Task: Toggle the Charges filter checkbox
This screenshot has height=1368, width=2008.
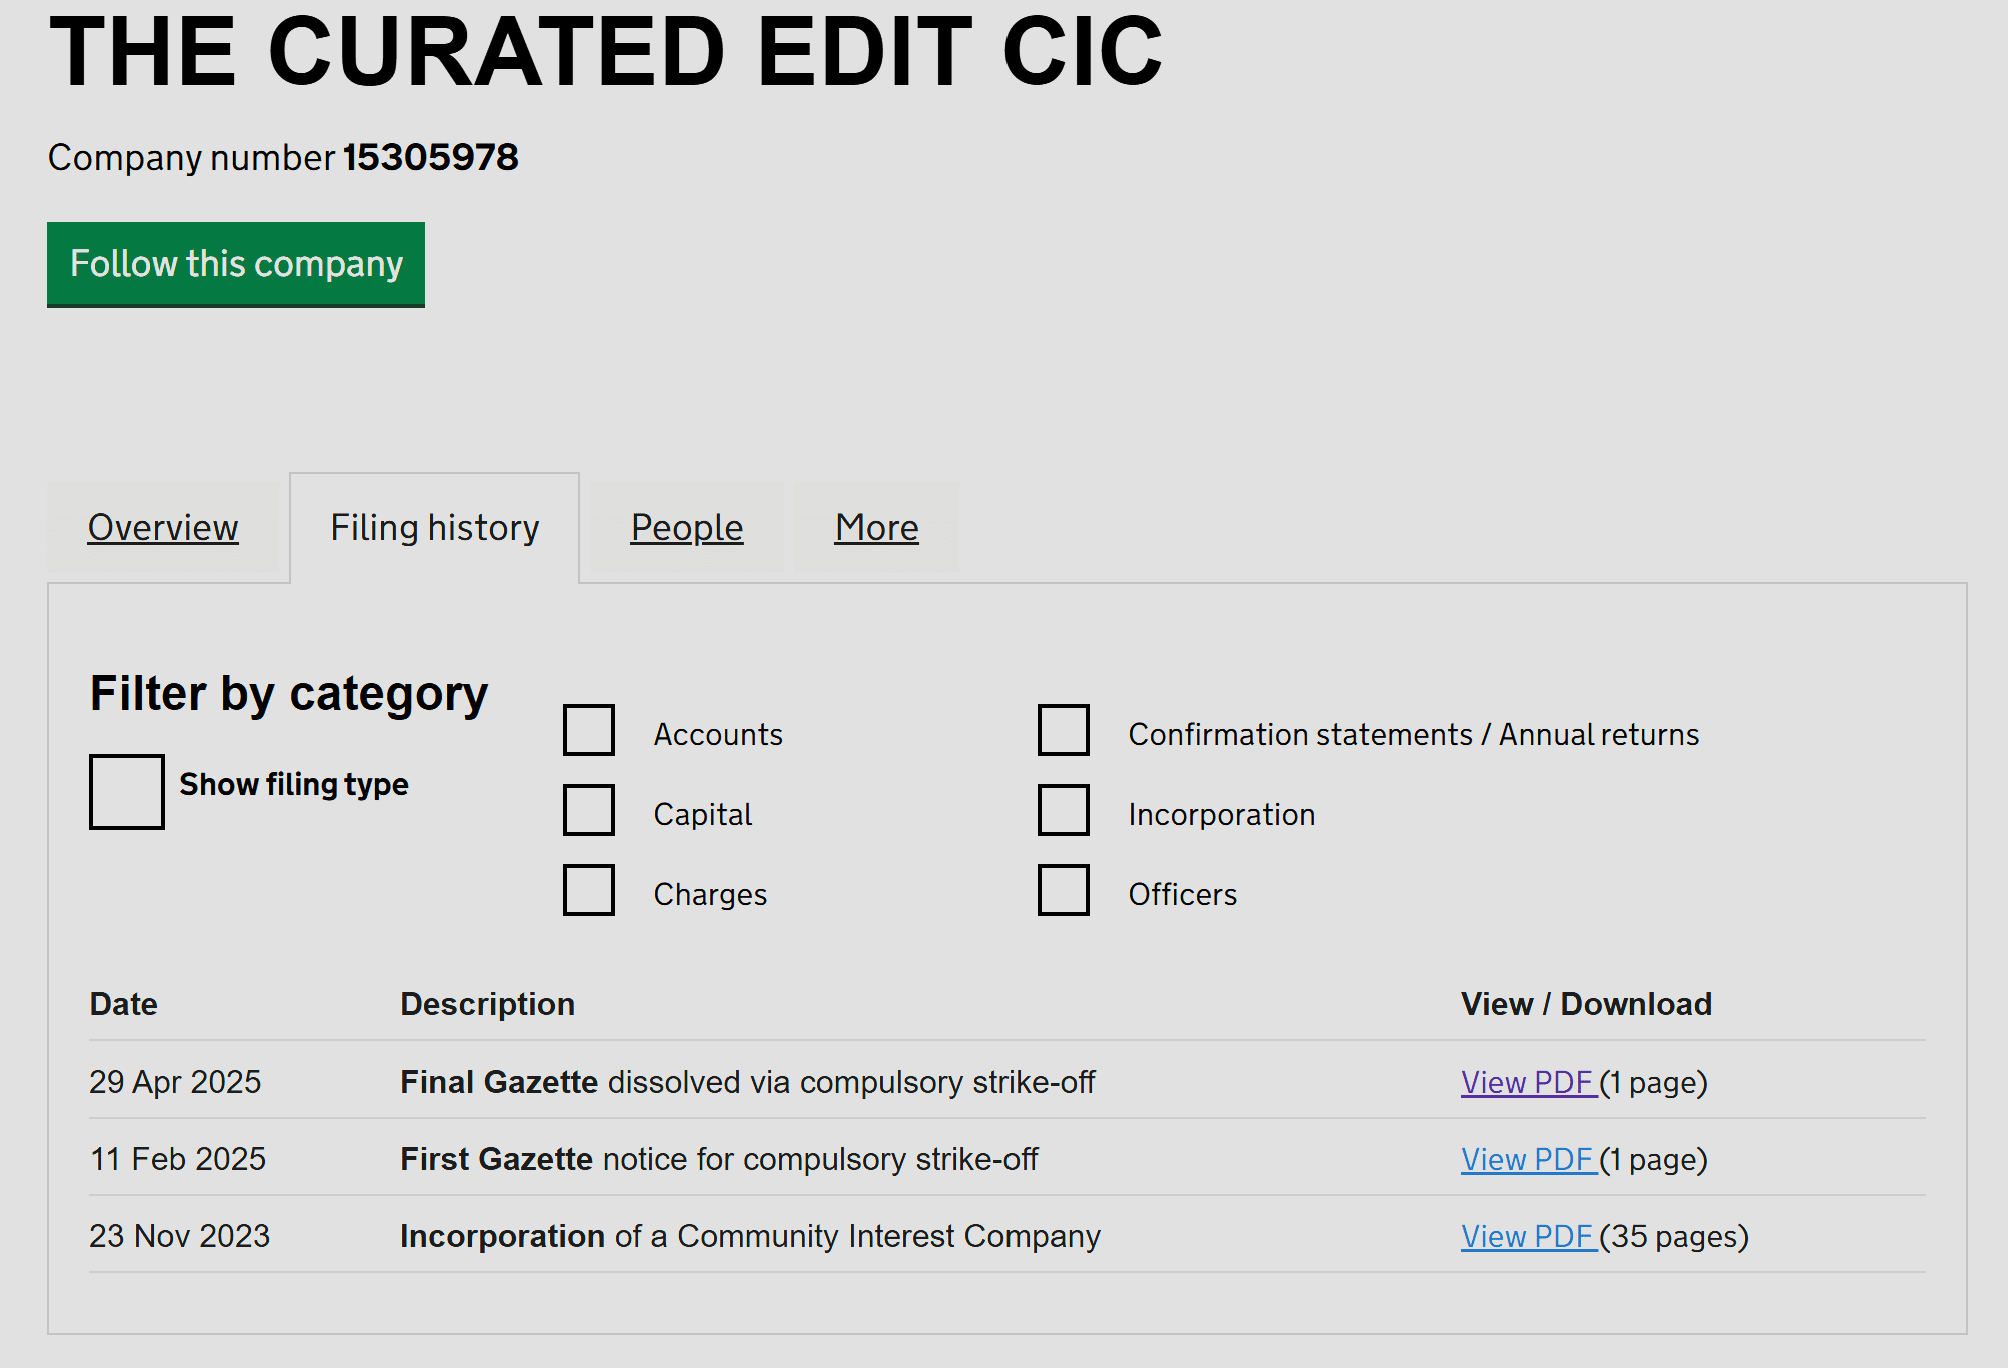Action: pos(589,890)
